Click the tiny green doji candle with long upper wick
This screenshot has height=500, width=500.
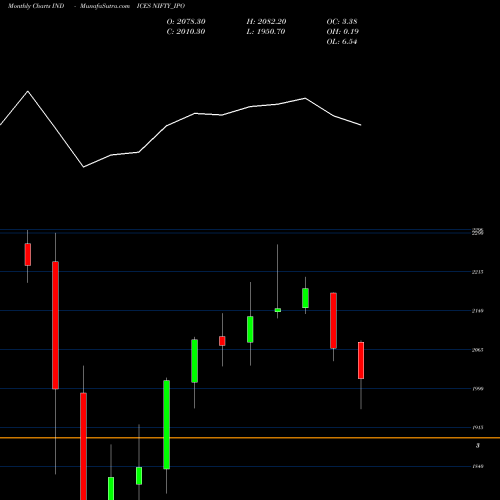(278, 310)
